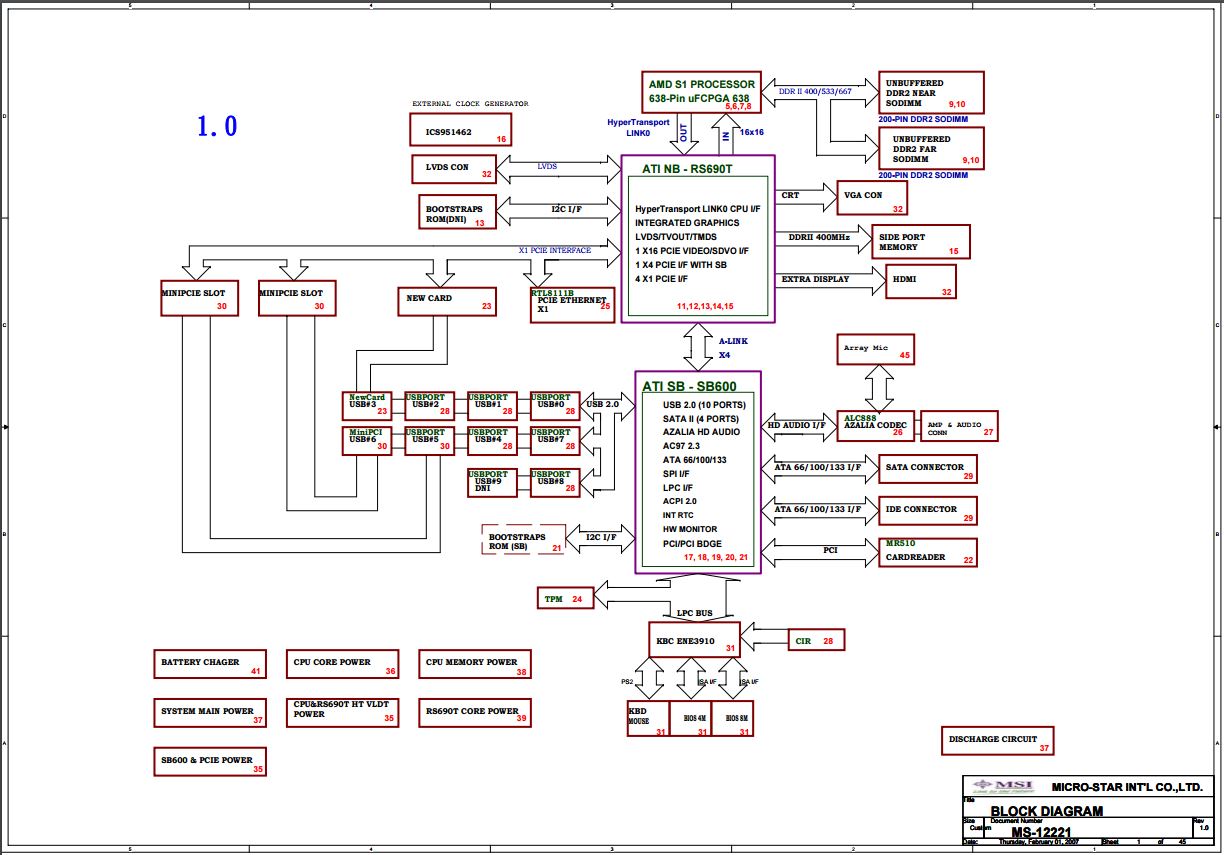Select the BATTERY CHAGER power block
The height and width of the screenshot is (855, 1224).
(211, 664)
